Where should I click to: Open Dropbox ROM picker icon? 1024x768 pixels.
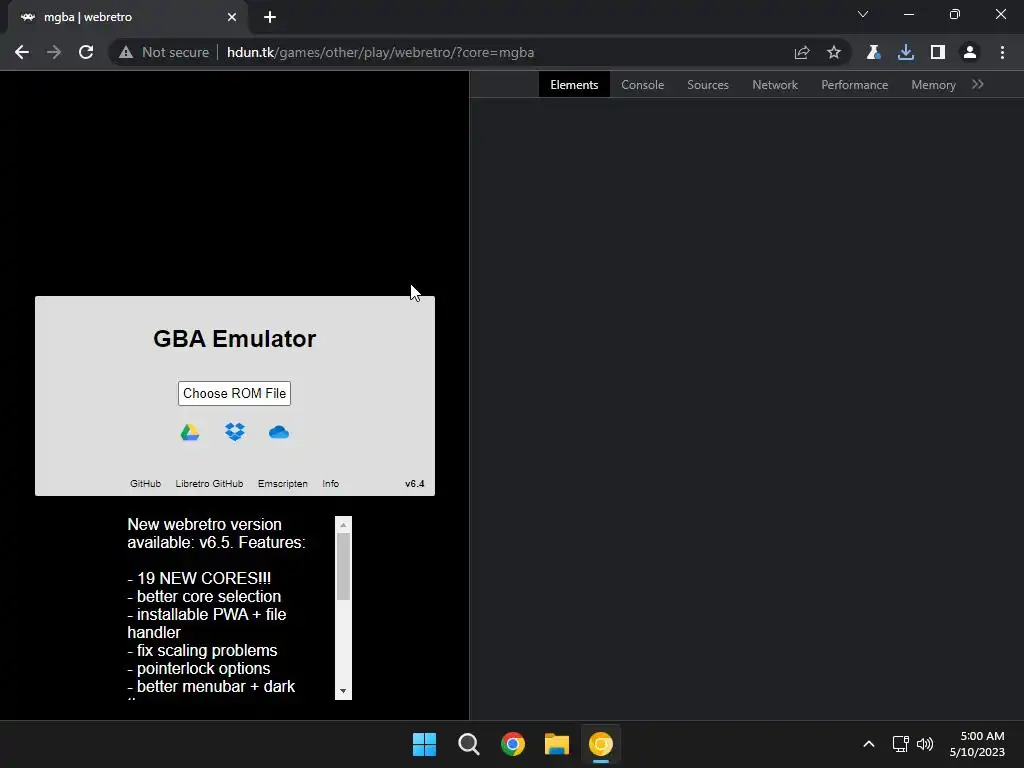click(234, 432)
